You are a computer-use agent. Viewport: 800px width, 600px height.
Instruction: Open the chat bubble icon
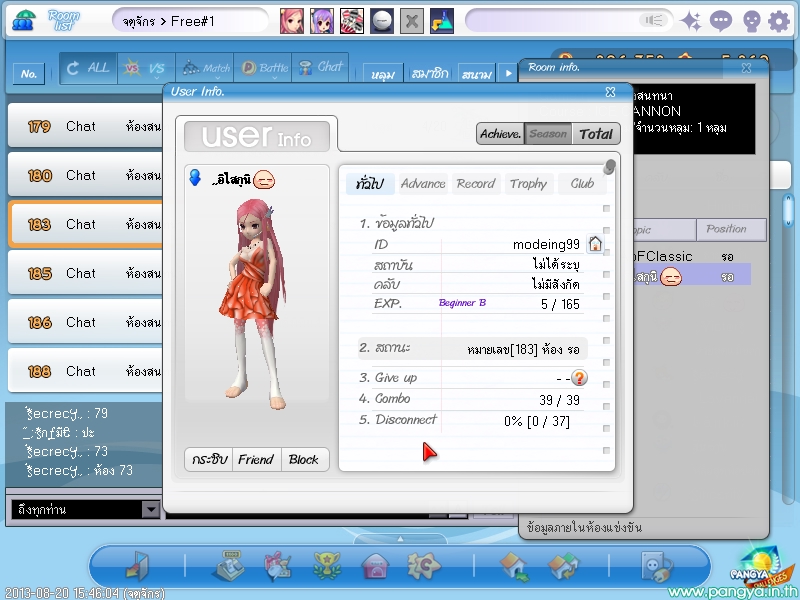click(721, 21)
